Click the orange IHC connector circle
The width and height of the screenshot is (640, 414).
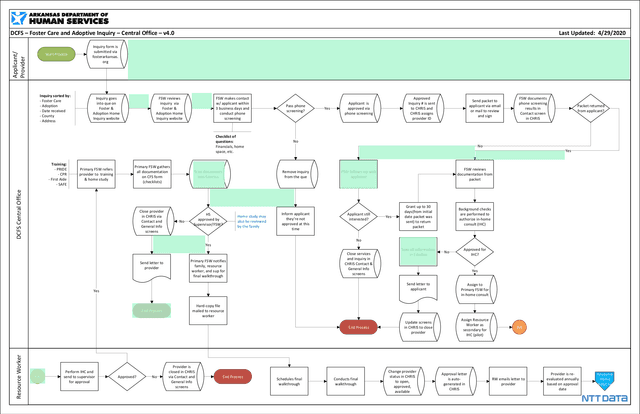(x=519, y=327)
